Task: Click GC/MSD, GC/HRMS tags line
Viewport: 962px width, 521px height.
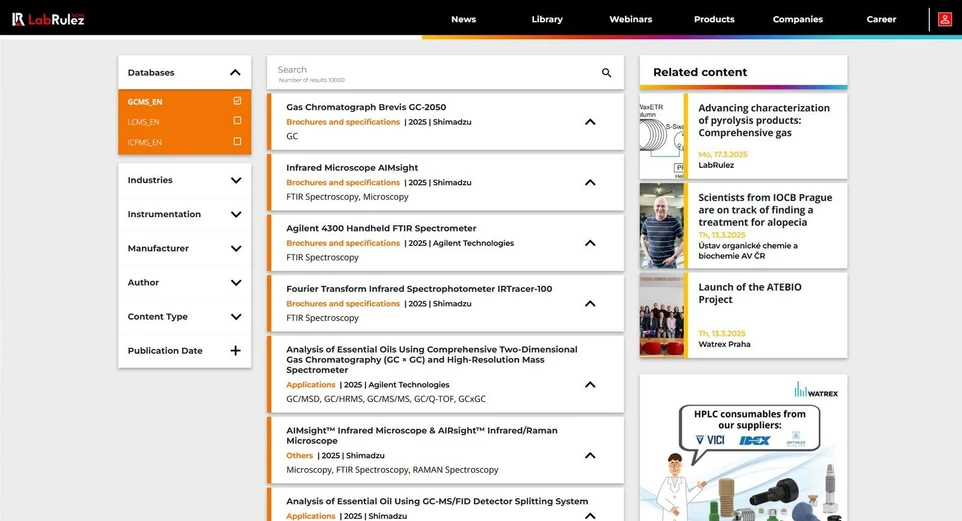Action: pyautogui.click(x=386, y=399)
